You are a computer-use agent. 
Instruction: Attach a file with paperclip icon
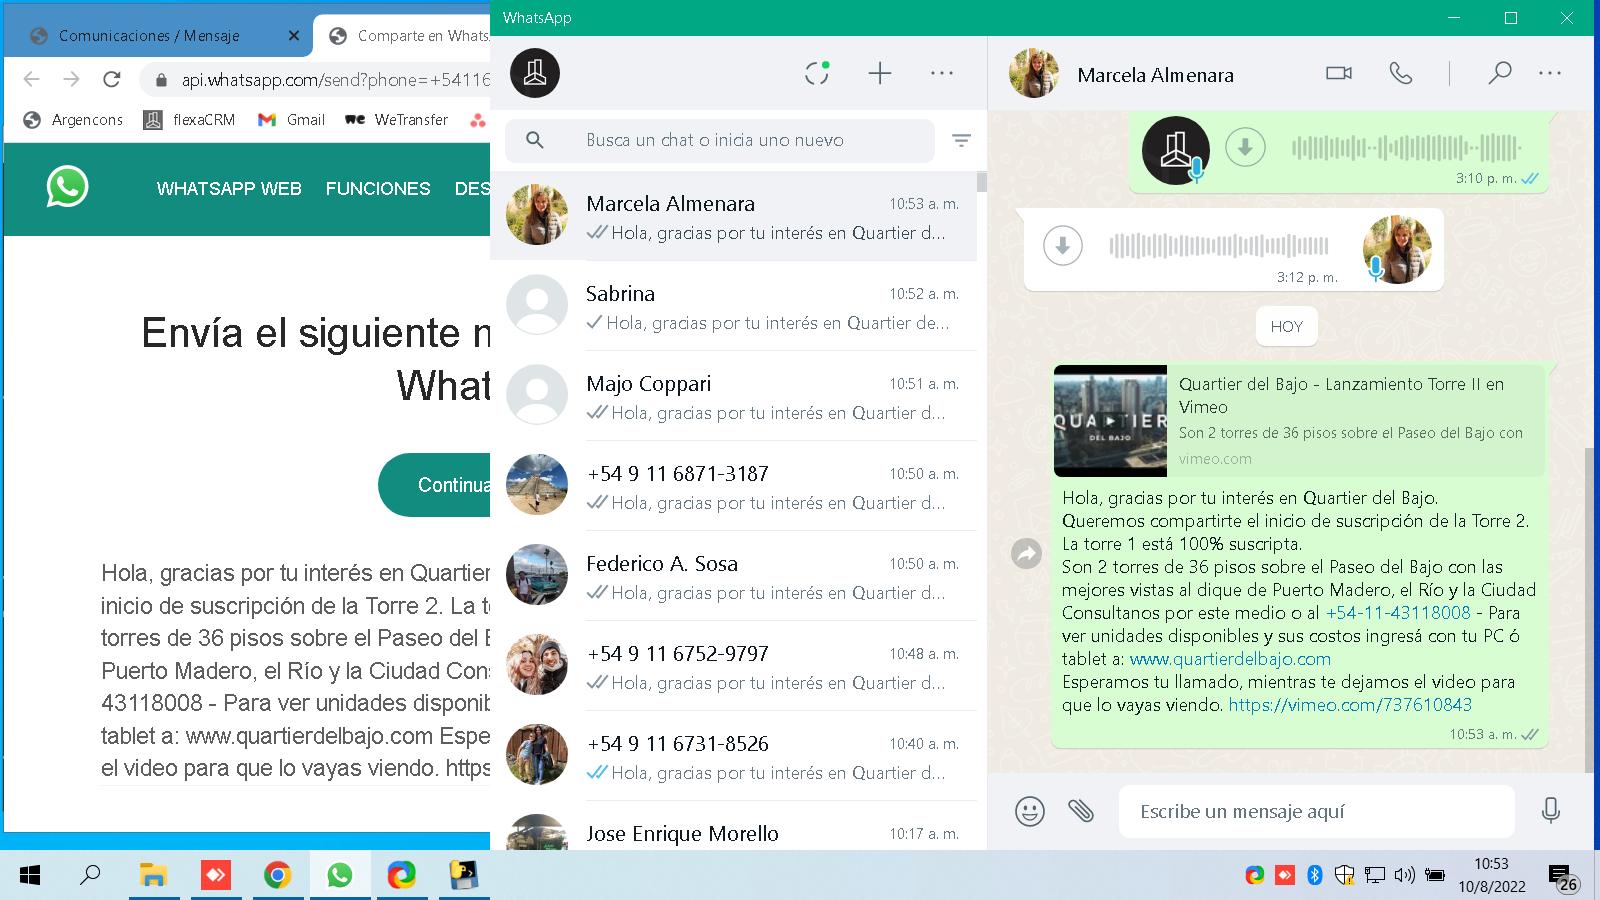[1081, 811]
